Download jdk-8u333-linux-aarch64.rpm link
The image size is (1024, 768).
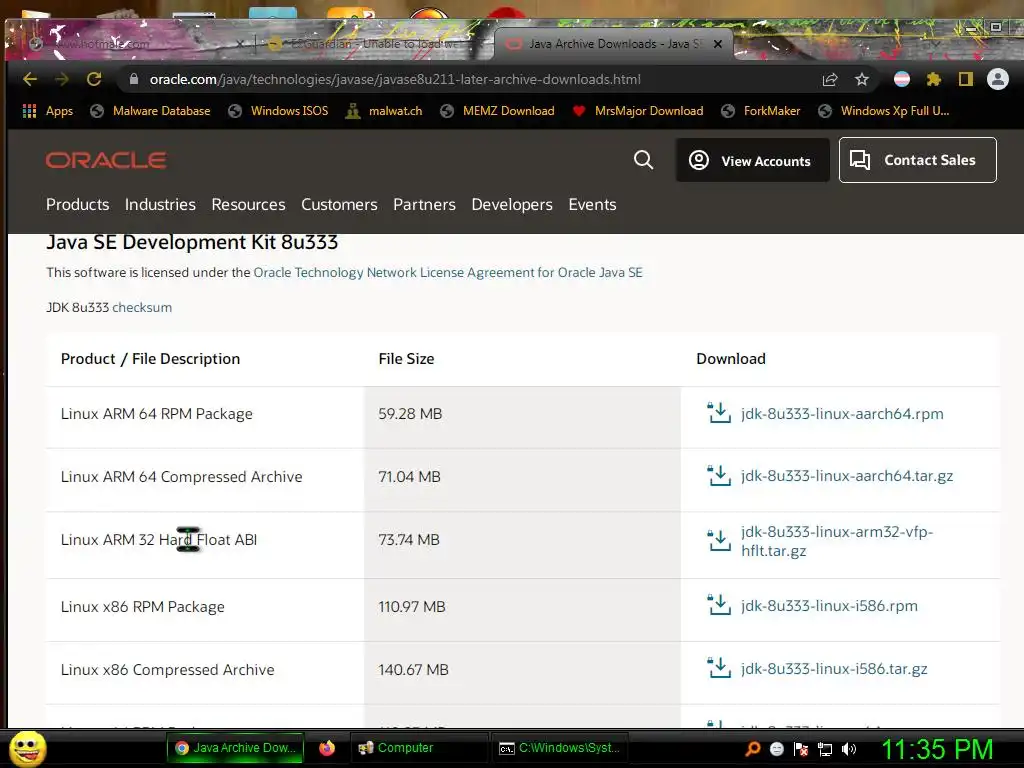[x=842, y=413]
